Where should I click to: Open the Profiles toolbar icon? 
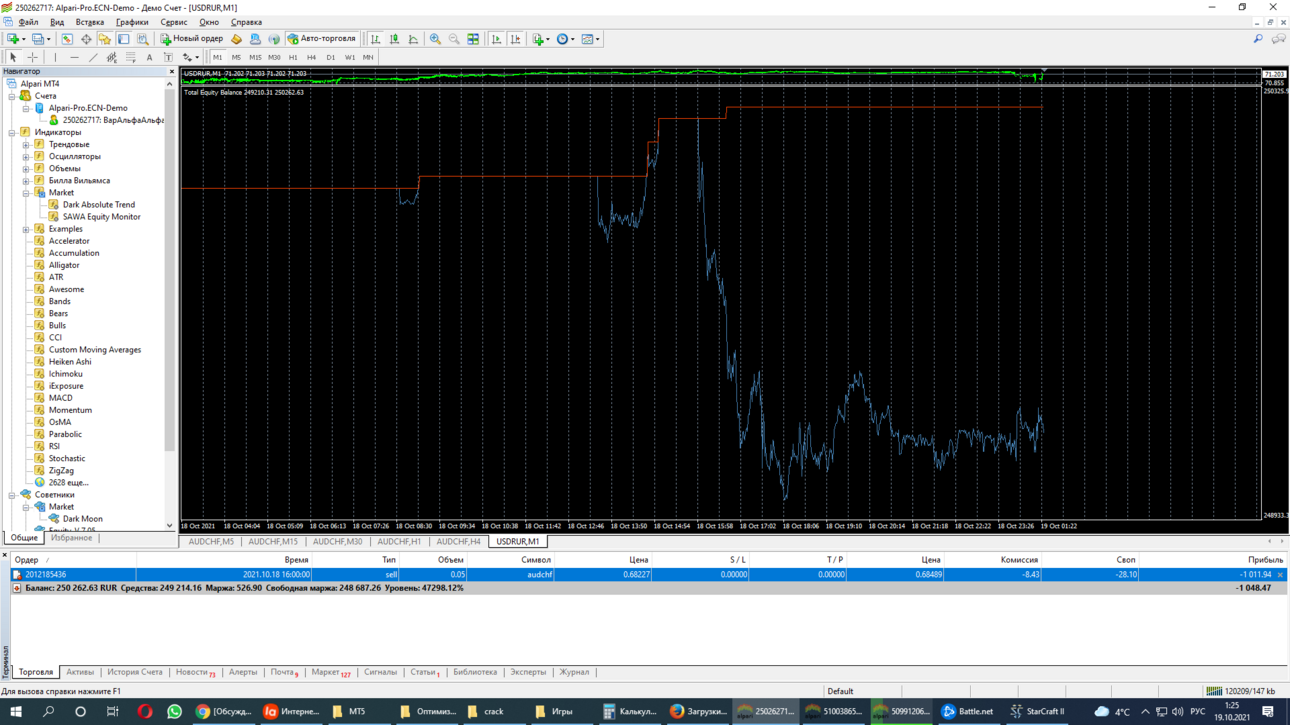(x=37, y=39)
